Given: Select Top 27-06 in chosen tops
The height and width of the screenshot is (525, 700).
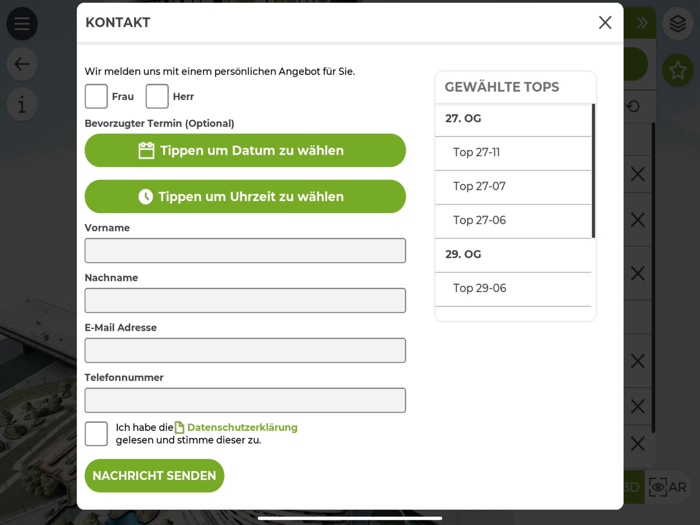Looking at the screenshot, I should (x=513, y=221).
